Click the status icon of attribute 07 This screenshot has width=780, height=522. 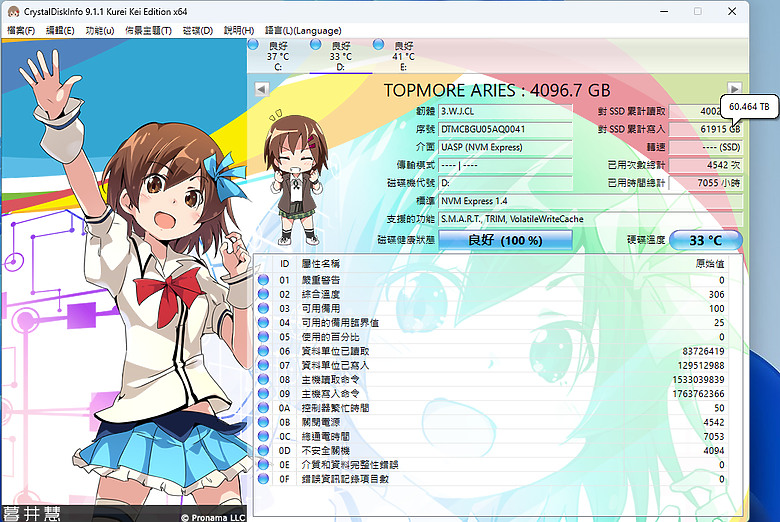tap(263, 365)
